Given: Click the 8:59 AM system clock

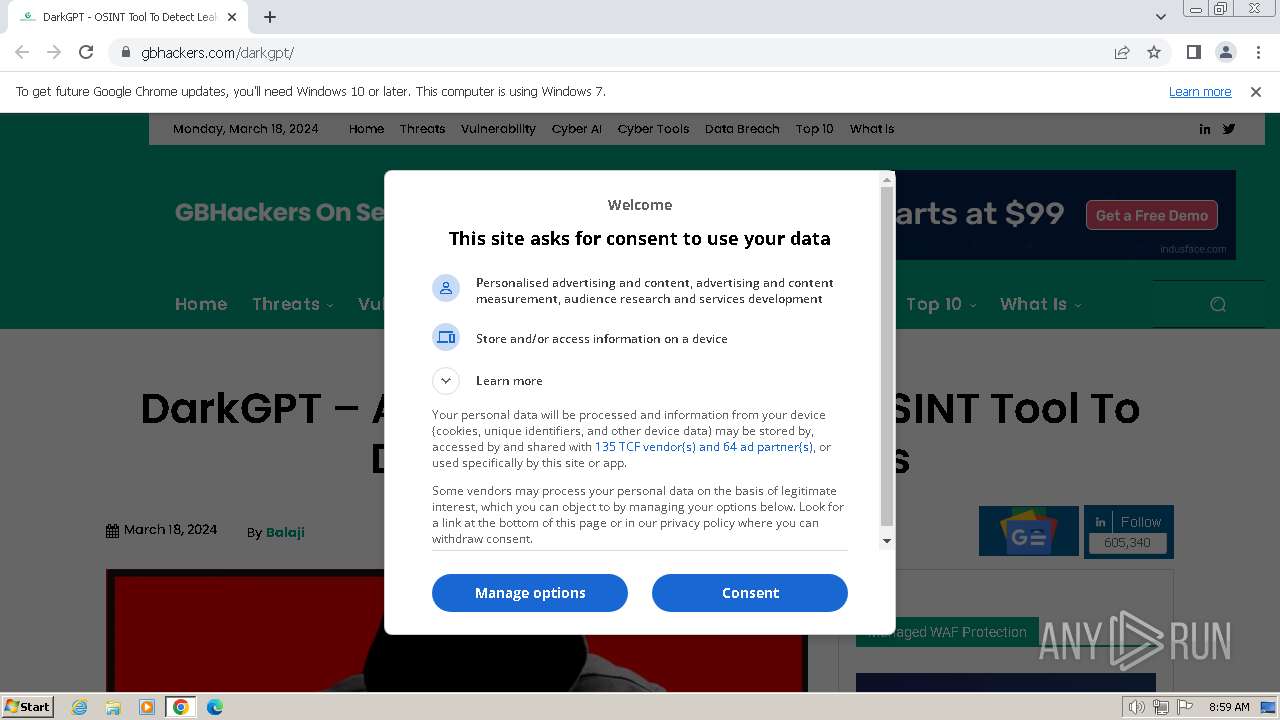Looking at the screenshot, I should pyautogui.click(x=1229, y=707).
